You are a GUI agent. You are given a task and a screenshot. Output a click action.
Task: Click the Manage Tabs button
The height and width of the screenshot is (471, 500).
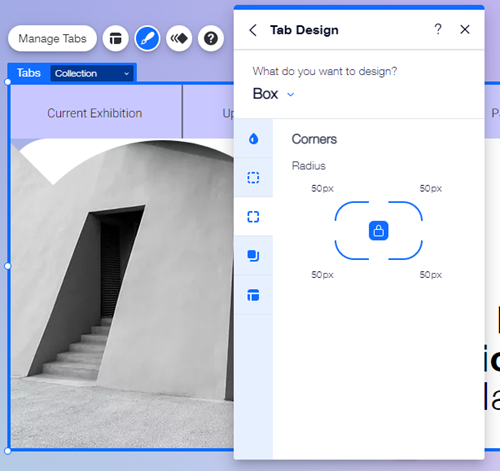coord(52,39)
